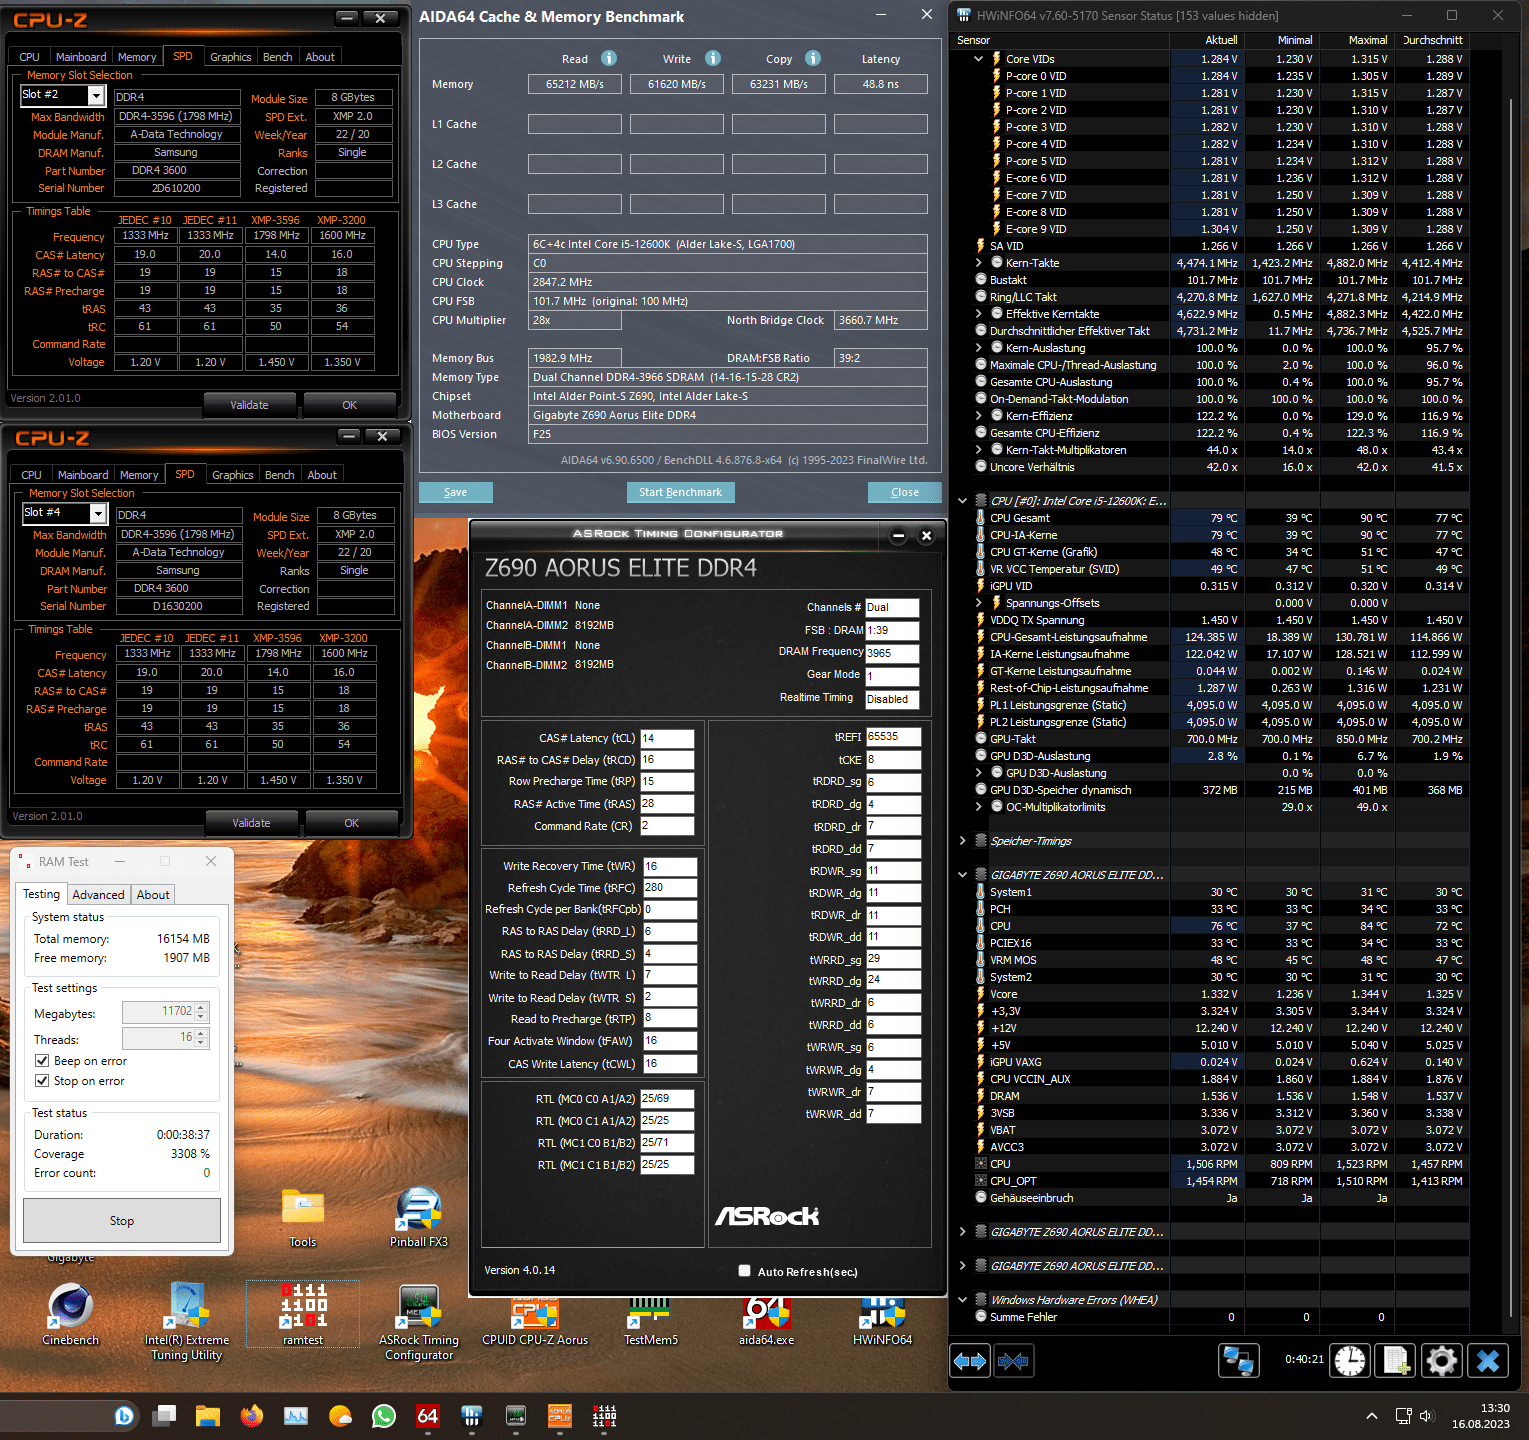Screen dimensions: 1529x1440
Task: Stop the running RAM Test
Action: pos(122,1220)
